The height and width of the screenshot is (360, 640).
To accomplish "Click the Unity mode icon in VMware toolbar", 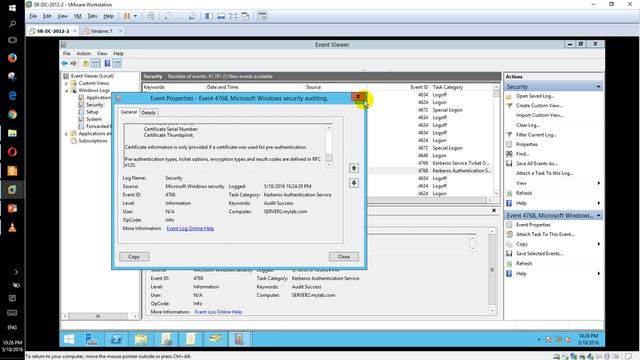I will point(245,16).
